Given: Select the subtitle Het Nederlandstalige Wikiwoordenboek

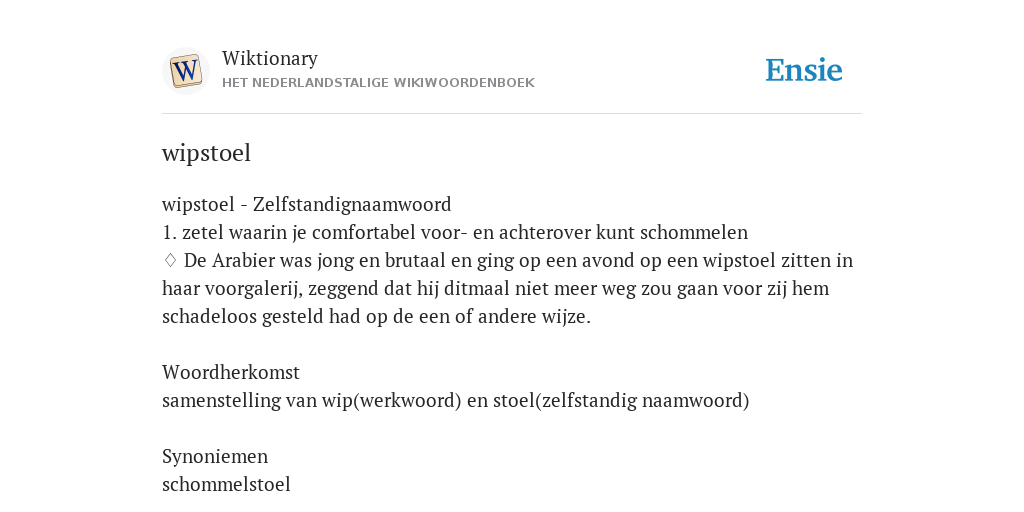Looking at the screenshot, I should [x=378, y=83].
